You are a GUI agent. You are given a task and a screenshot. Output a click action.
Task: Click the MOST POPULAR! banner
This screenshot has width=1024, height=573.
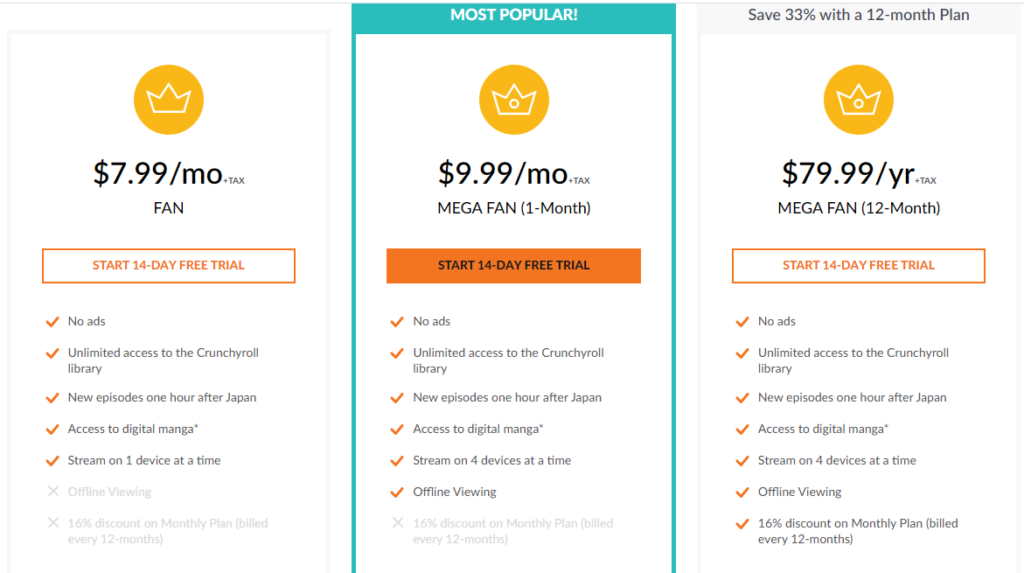514,15
